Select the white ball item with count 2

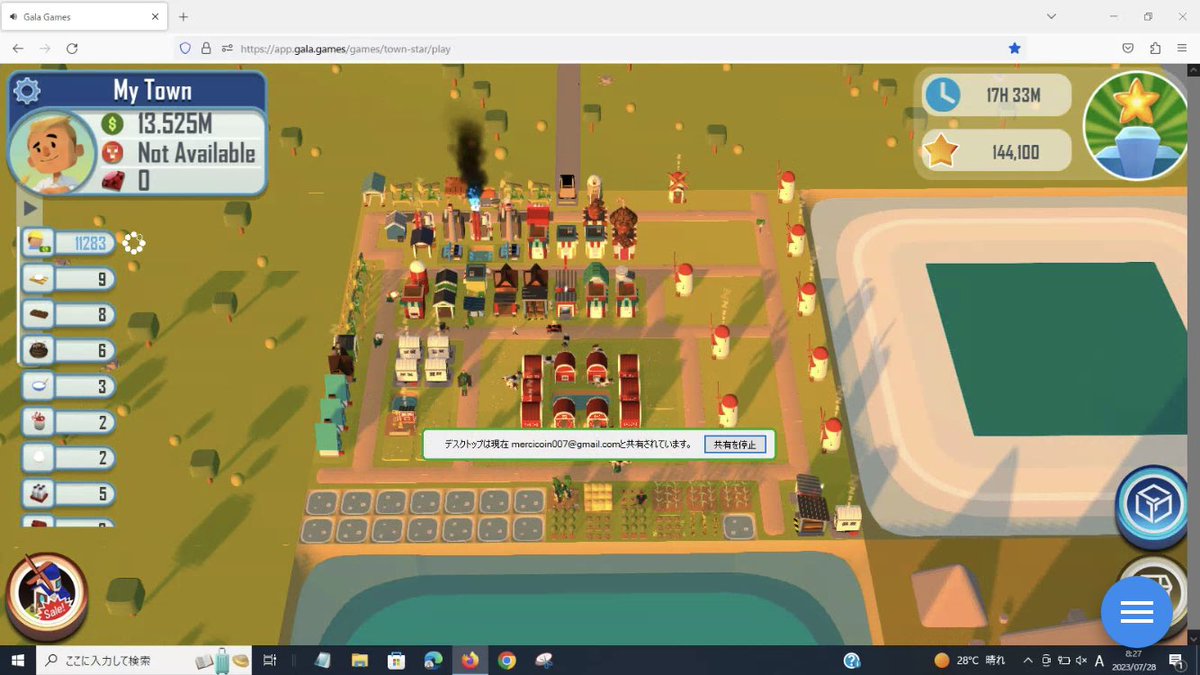click(x=69, y=458)
